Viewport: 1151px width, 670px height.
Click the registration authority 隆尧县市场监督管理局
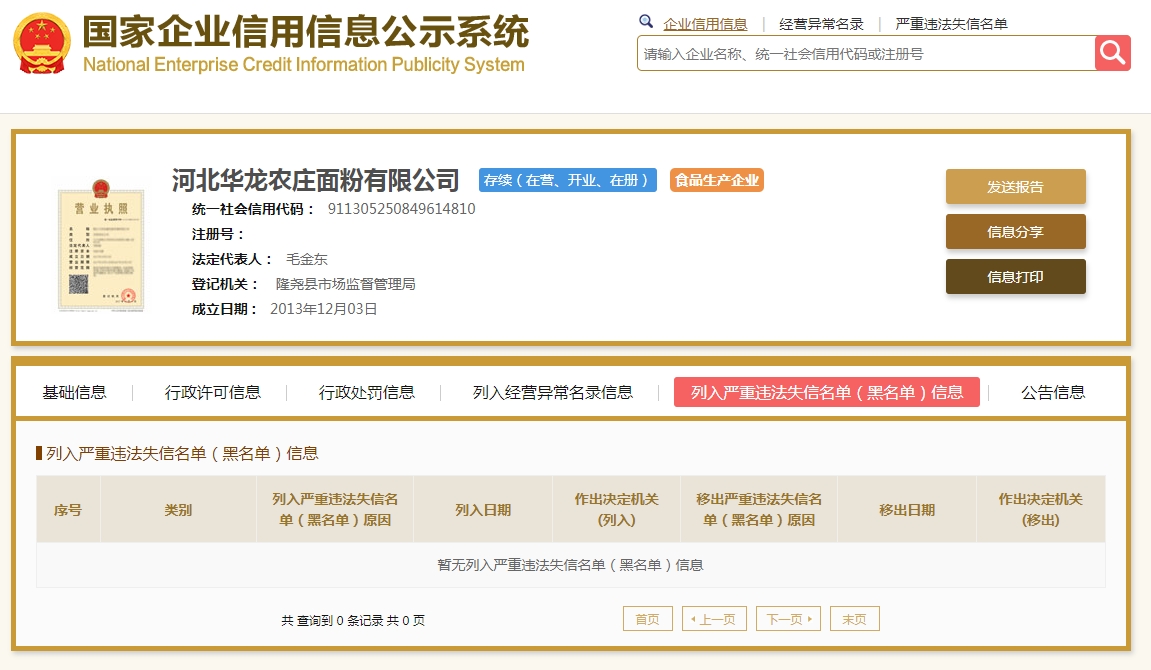click(x=346, y=284)
